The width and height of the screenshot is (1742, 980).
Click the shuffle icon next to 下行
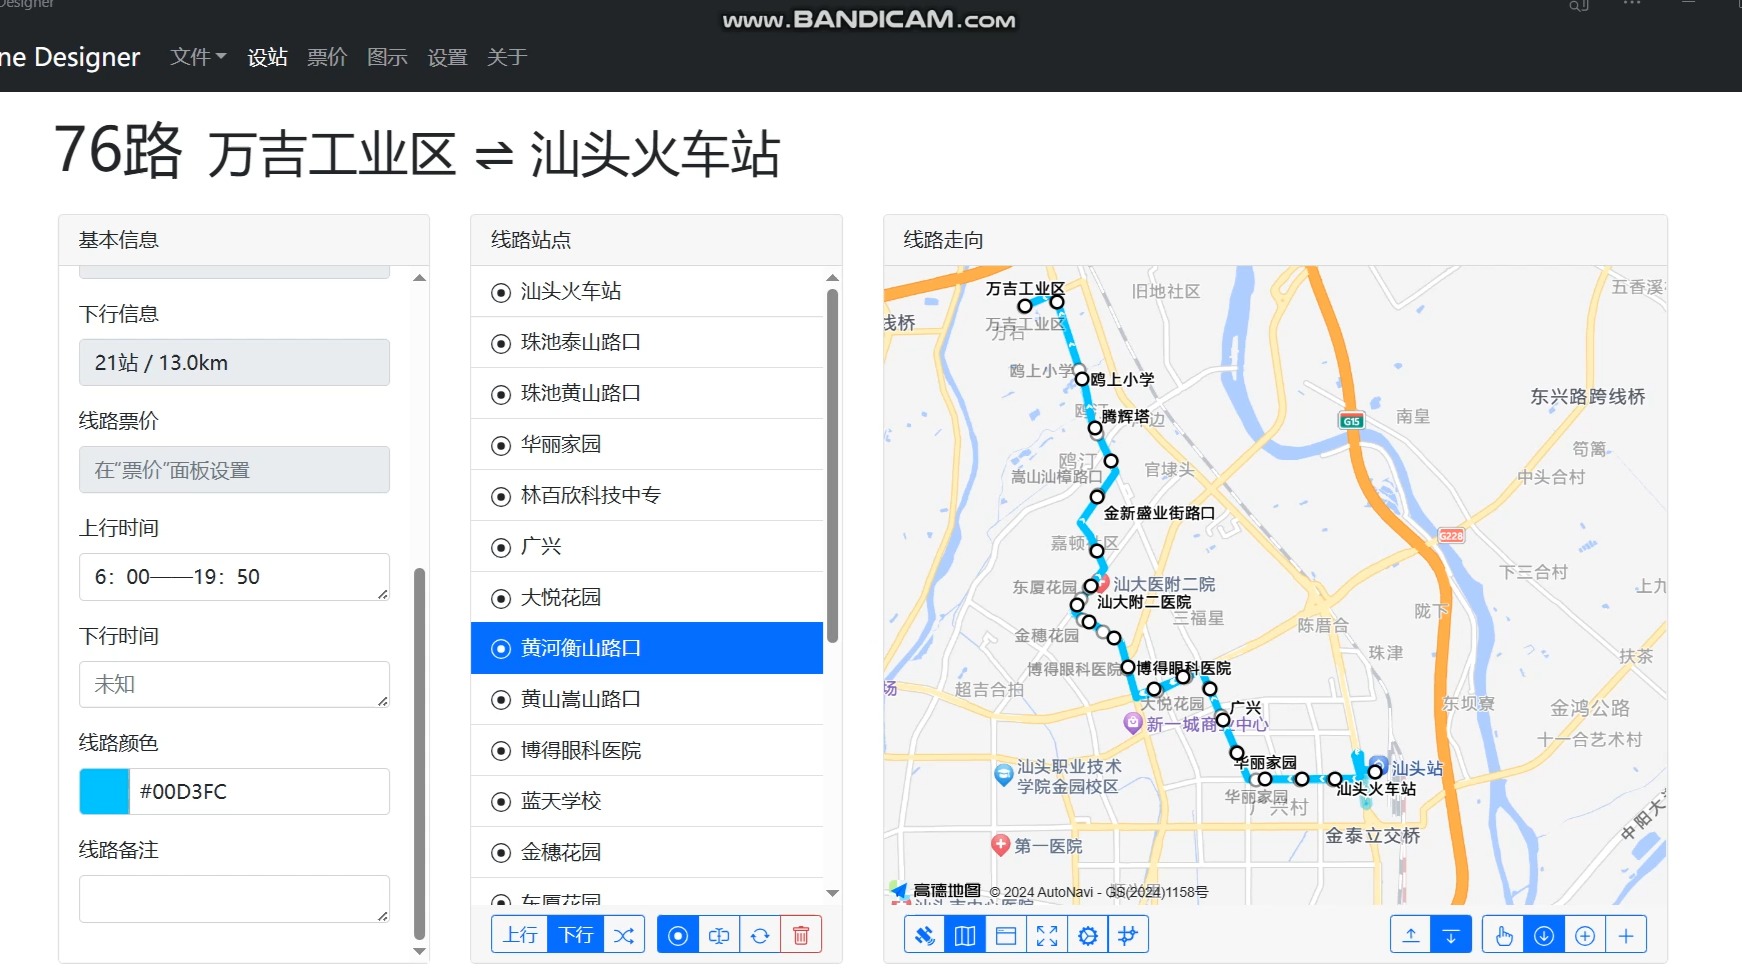(x=624, y=934)
